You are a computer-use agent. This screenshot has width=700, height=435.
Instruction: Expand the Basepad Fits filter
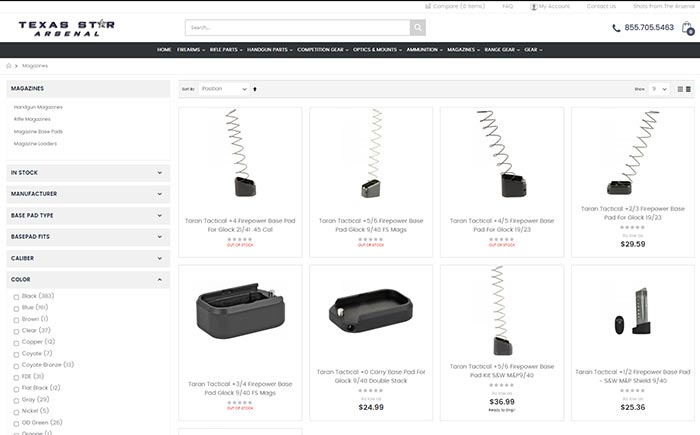tap(88, 237)
